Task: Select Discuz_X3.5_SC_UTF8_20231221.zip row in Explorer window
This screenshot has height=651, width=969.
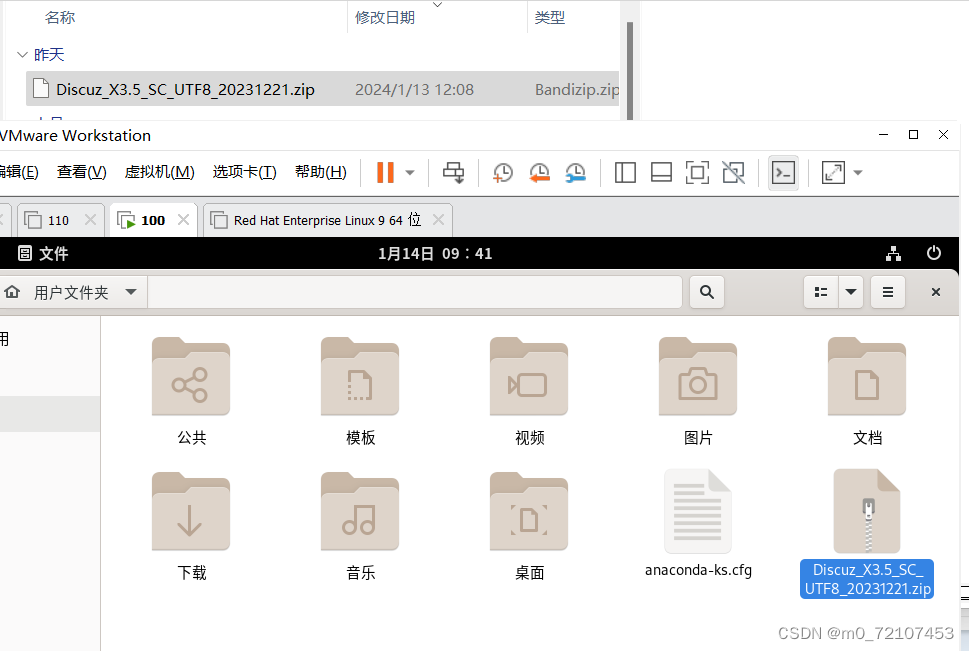Action: click(323, 89)
